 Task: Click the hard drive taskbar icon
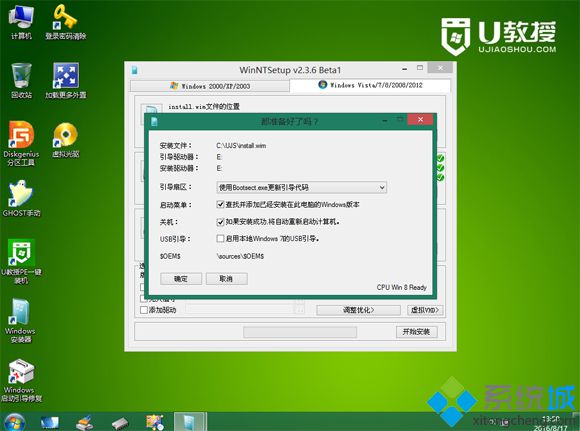pos(120,423)
